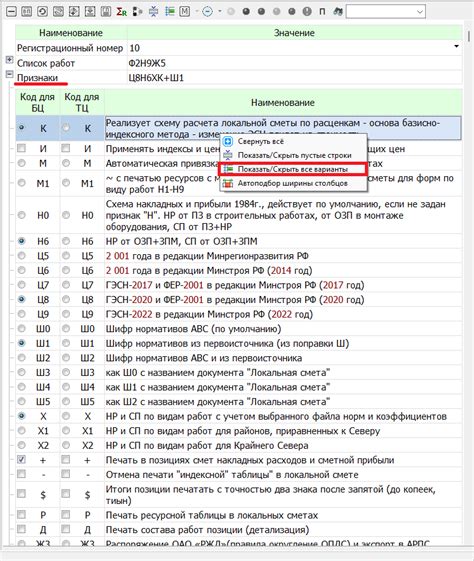Click the registration number value 10
This screenshot has width=474, height=561.
(135, 48)
